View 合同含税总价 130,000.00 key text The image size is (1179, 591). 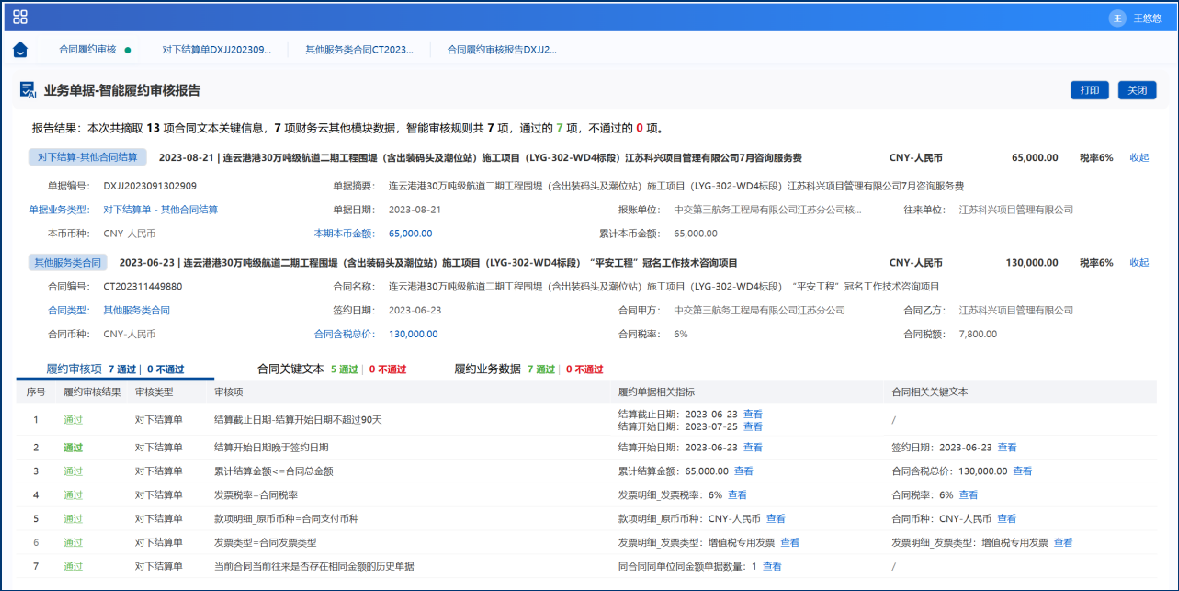pyautogui.click(x=1023, y=471)
